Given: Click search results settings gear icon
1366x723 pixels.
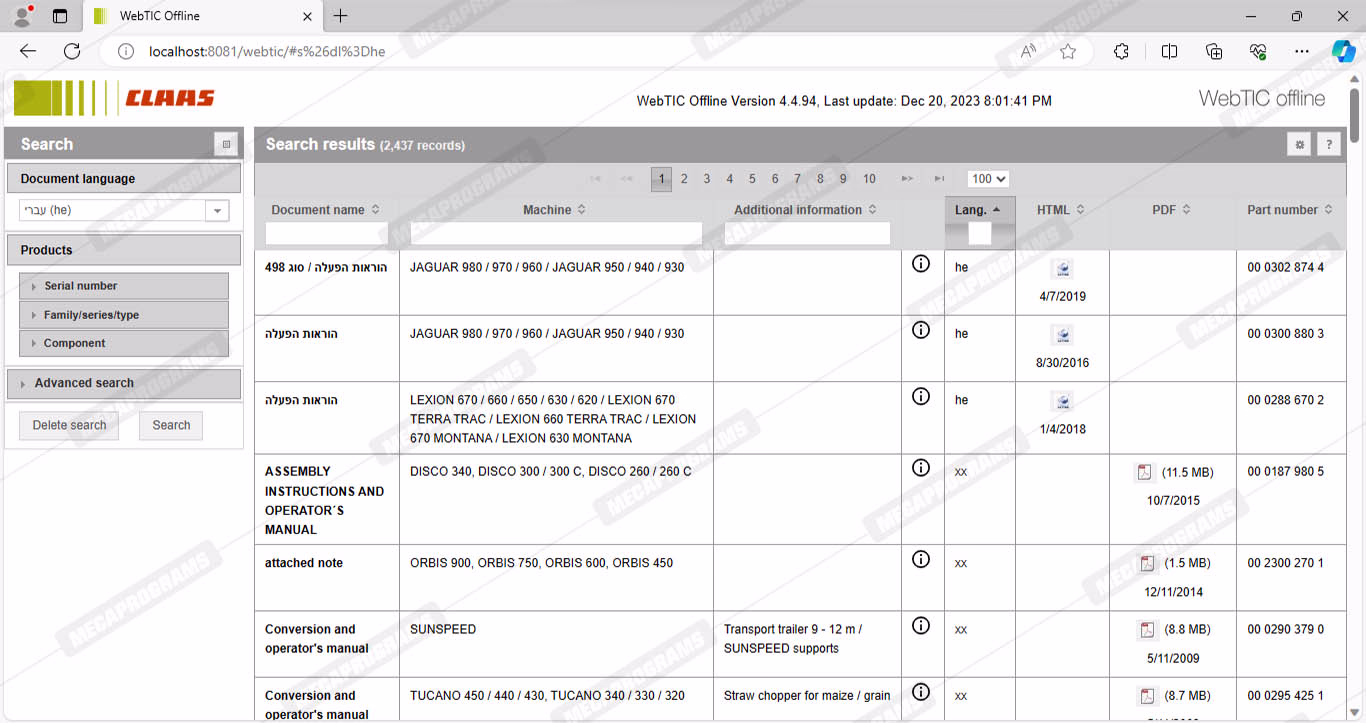Looking at the screenshot, I should (1299, 145).
